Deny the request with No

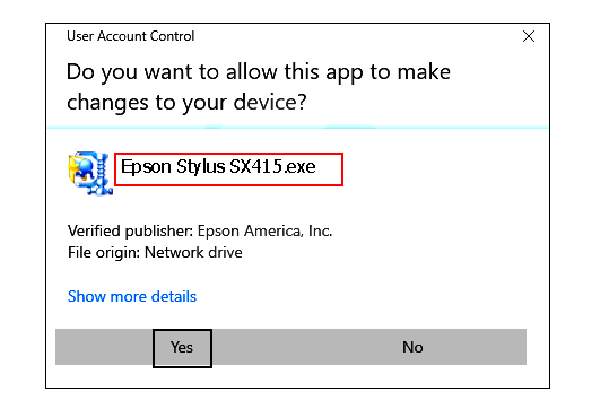point(412,347)
